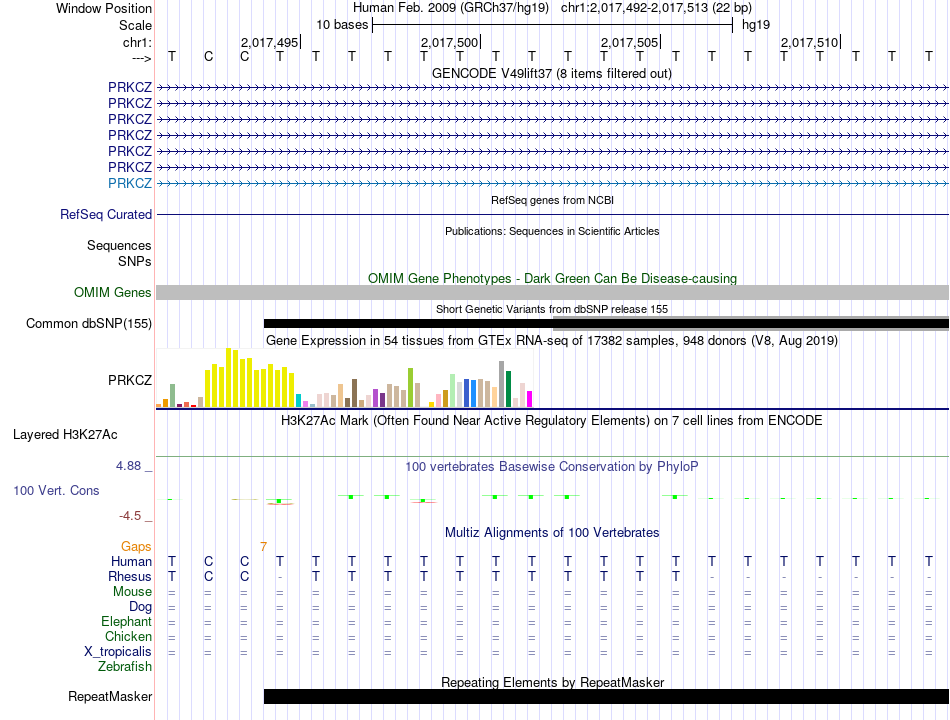
Task: Click the RefSeq genes from NCBI title
Action: [x=552, y=200]
